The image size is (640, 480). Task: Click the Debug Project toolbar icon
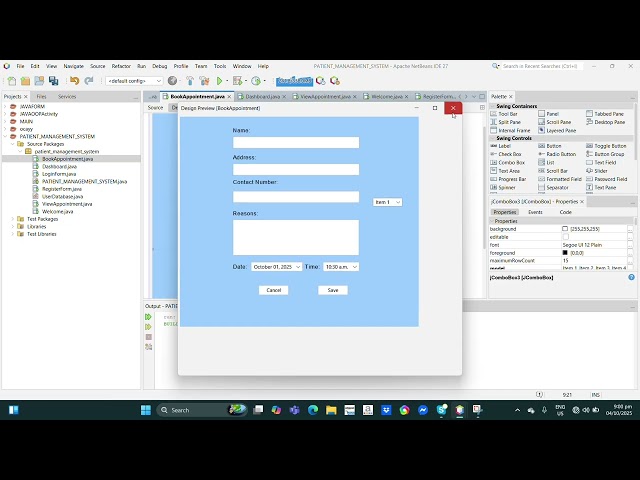pos(237,81)
